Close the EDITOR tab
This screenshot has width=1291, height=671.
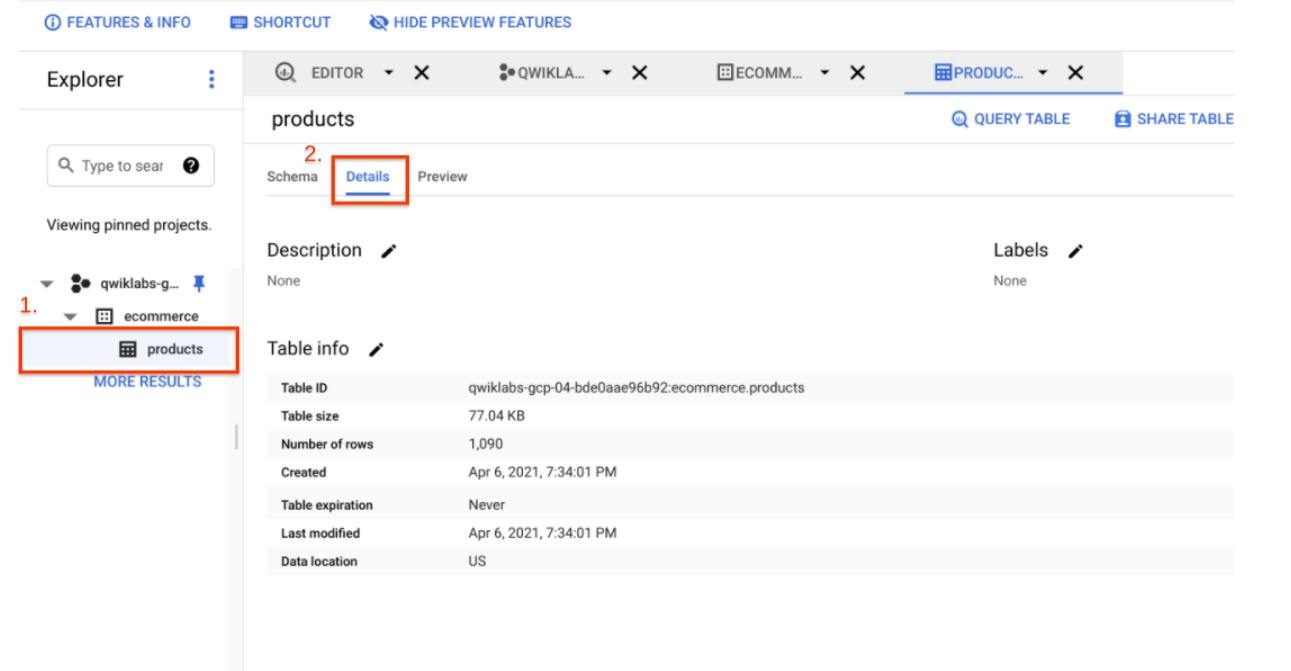tap(422, 73)
